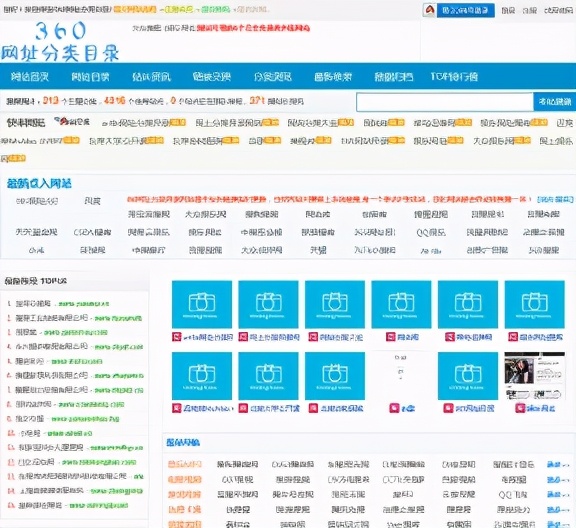Viewport: 576px width, 528px height.
Task: Open TOP排行榜 in the blue navigation bar
Action: point(454,76)
